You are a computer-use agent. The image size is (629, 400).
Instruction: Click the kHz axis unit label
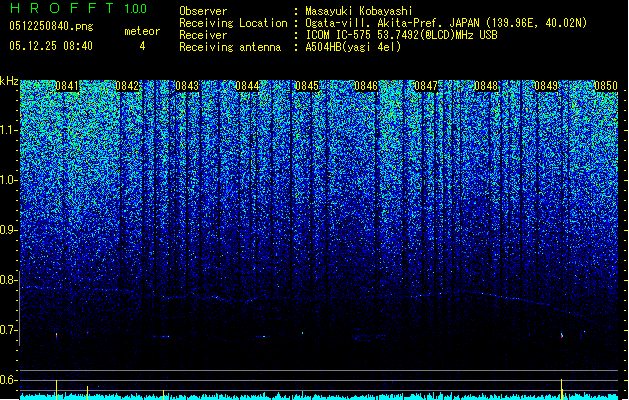9,81
